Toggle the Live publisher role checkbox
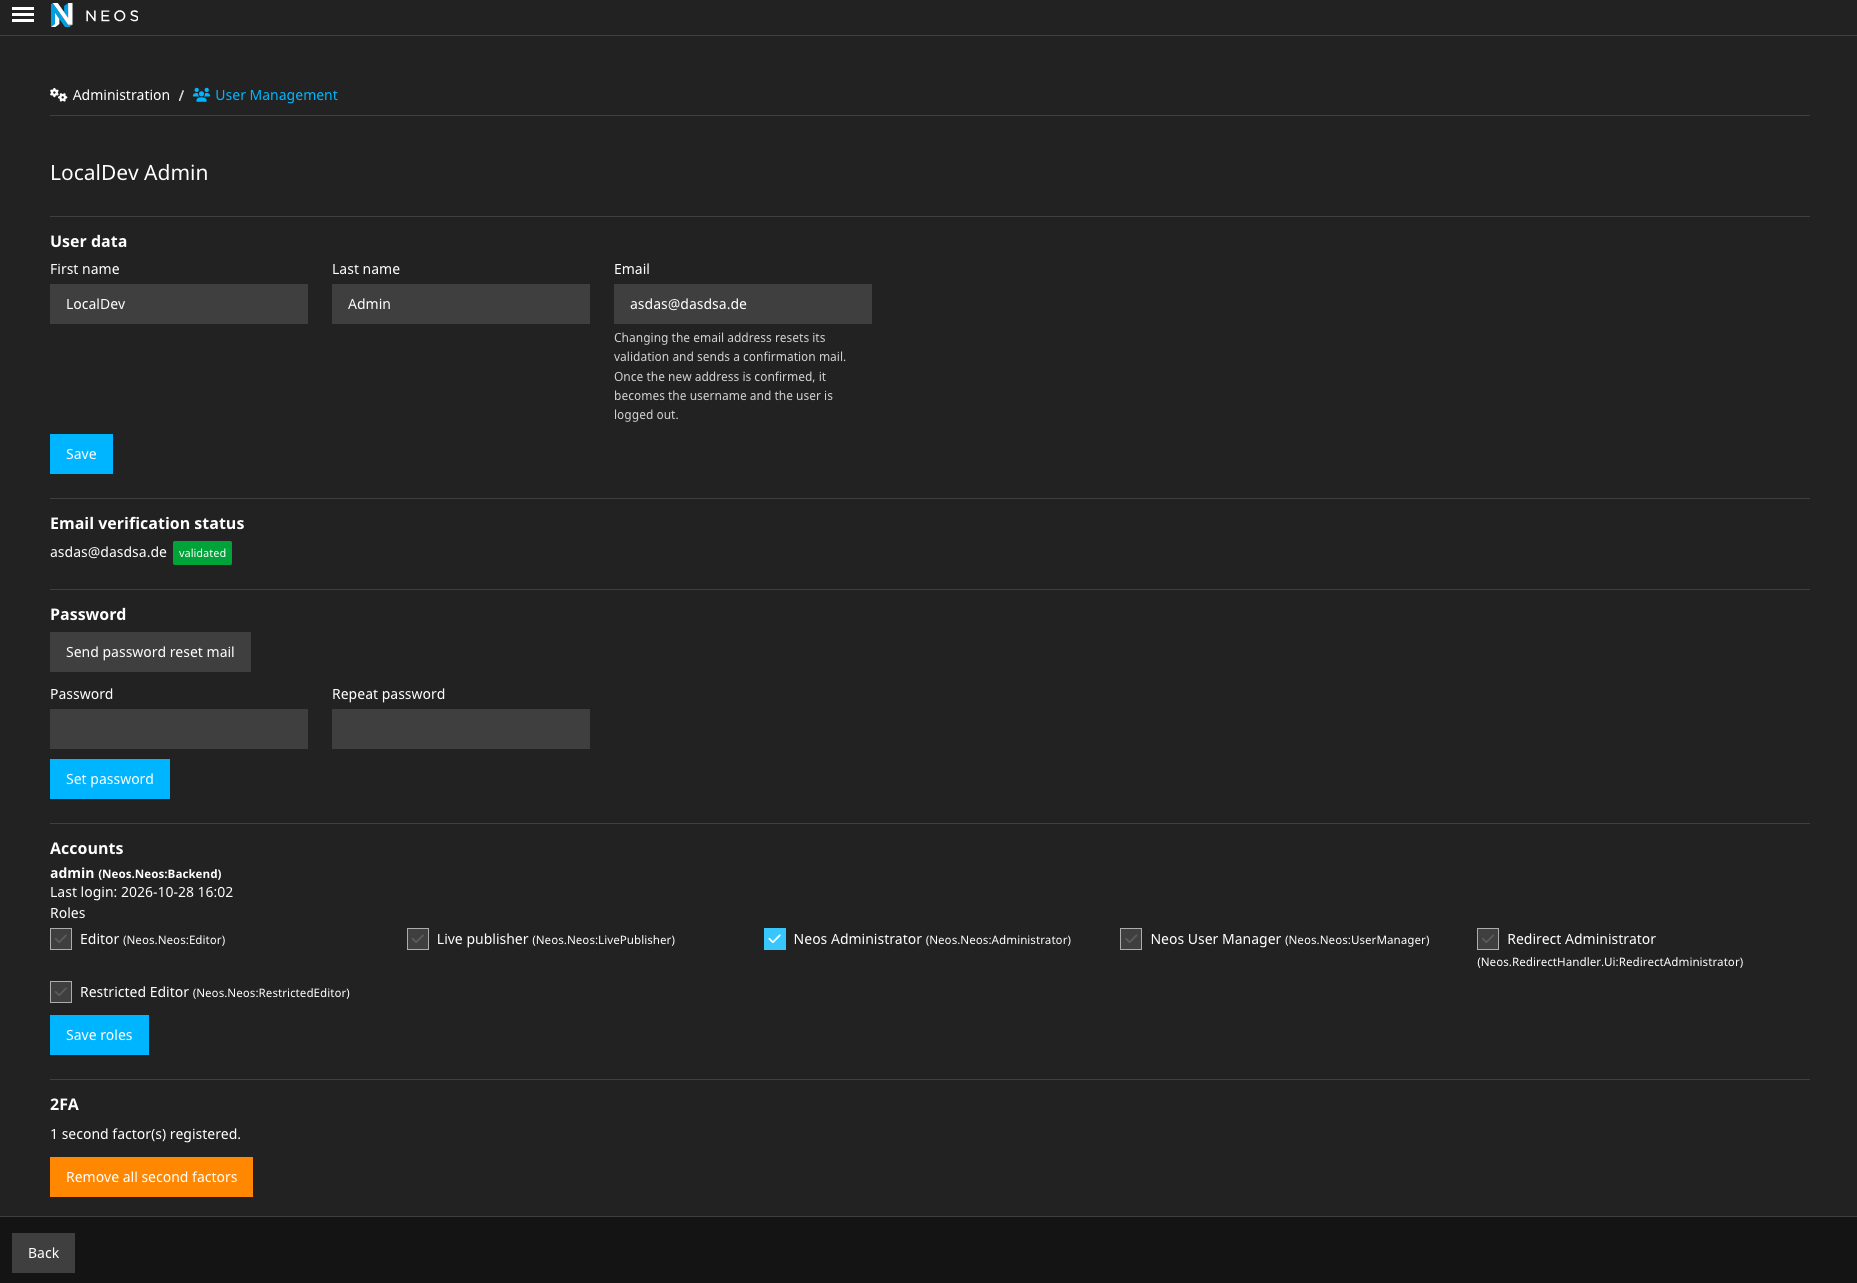 [418, 939]
